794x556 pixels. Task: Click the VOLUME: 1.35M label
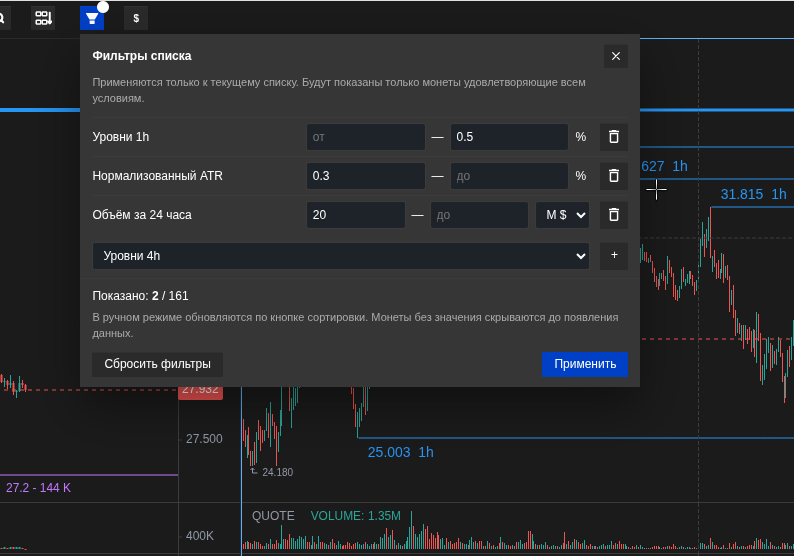coord(355,516)
